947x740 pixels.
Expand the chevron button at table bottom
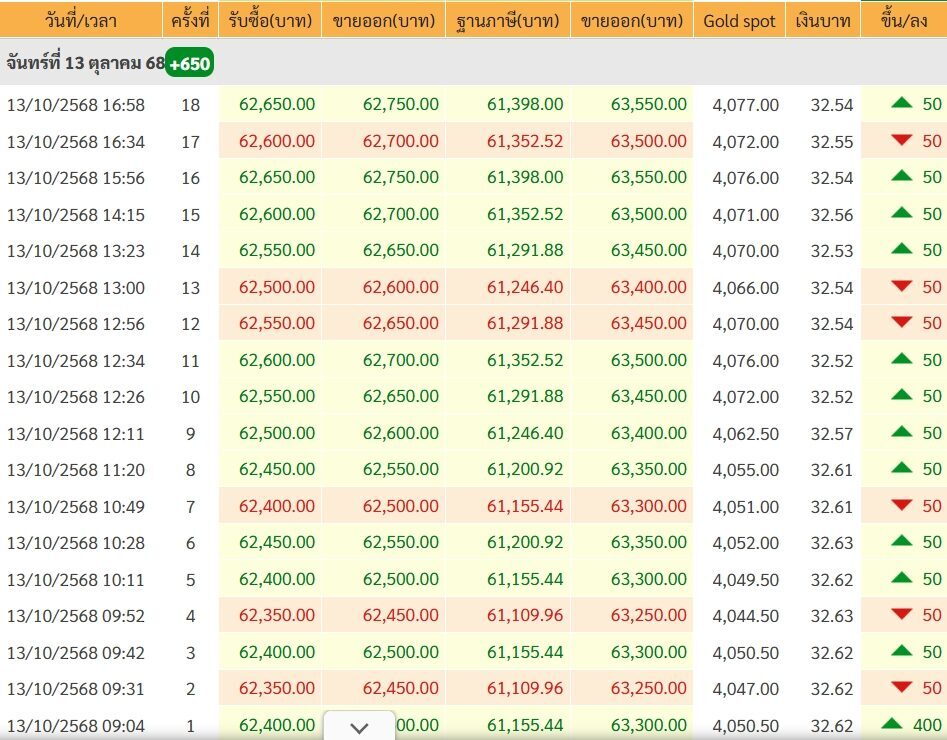(x=359, y=726)
